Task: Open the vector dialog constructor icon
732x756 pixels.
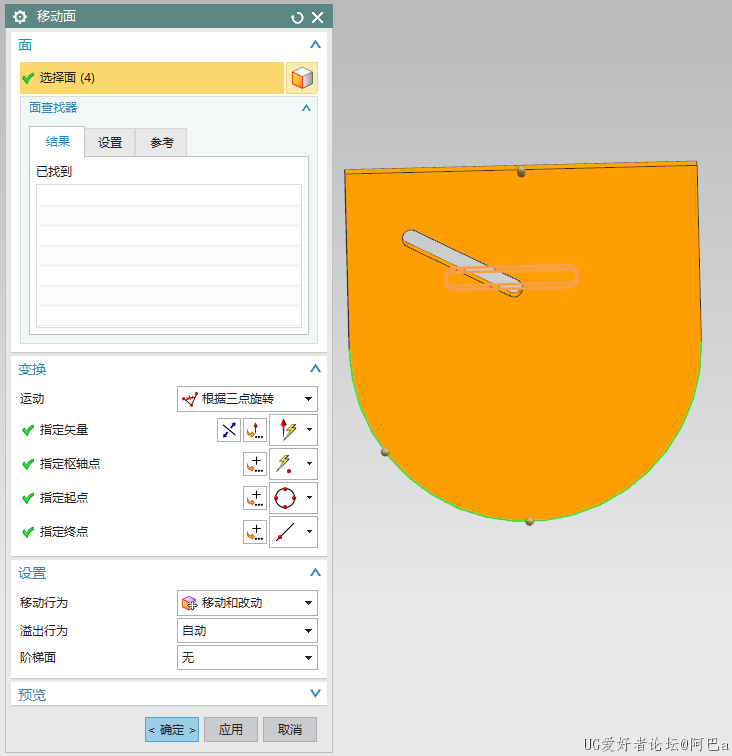Action: [x=256, y=430]
